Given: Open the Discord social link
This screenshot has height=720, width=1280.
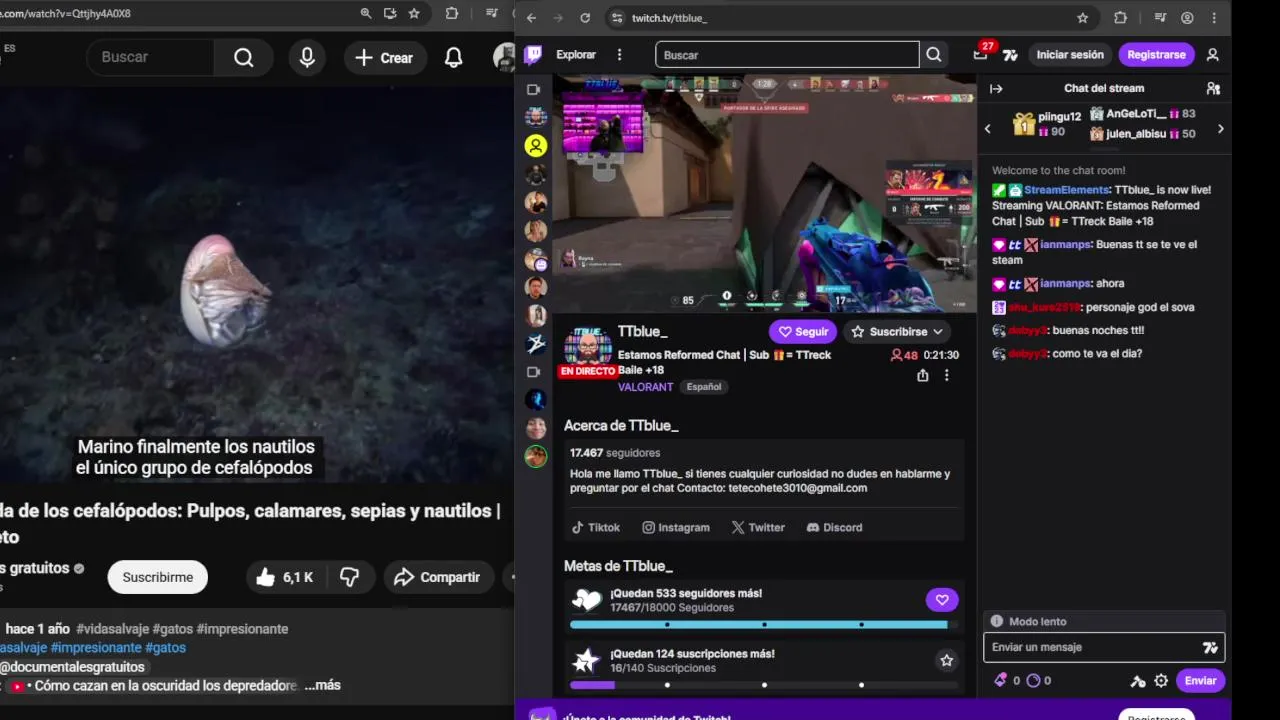Looking at the screenshot, I should (x=834, y=527).
